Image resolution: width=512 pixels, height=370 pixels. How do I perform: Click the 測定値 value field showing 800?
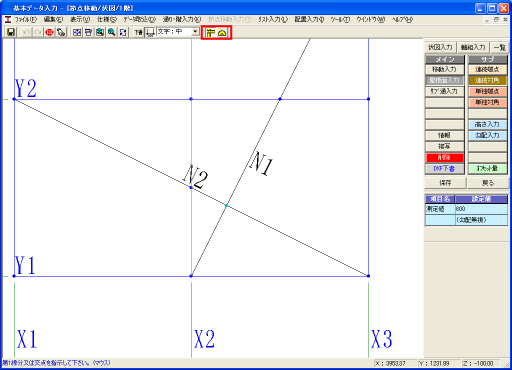pyautogui.click(x=481, y=209)
